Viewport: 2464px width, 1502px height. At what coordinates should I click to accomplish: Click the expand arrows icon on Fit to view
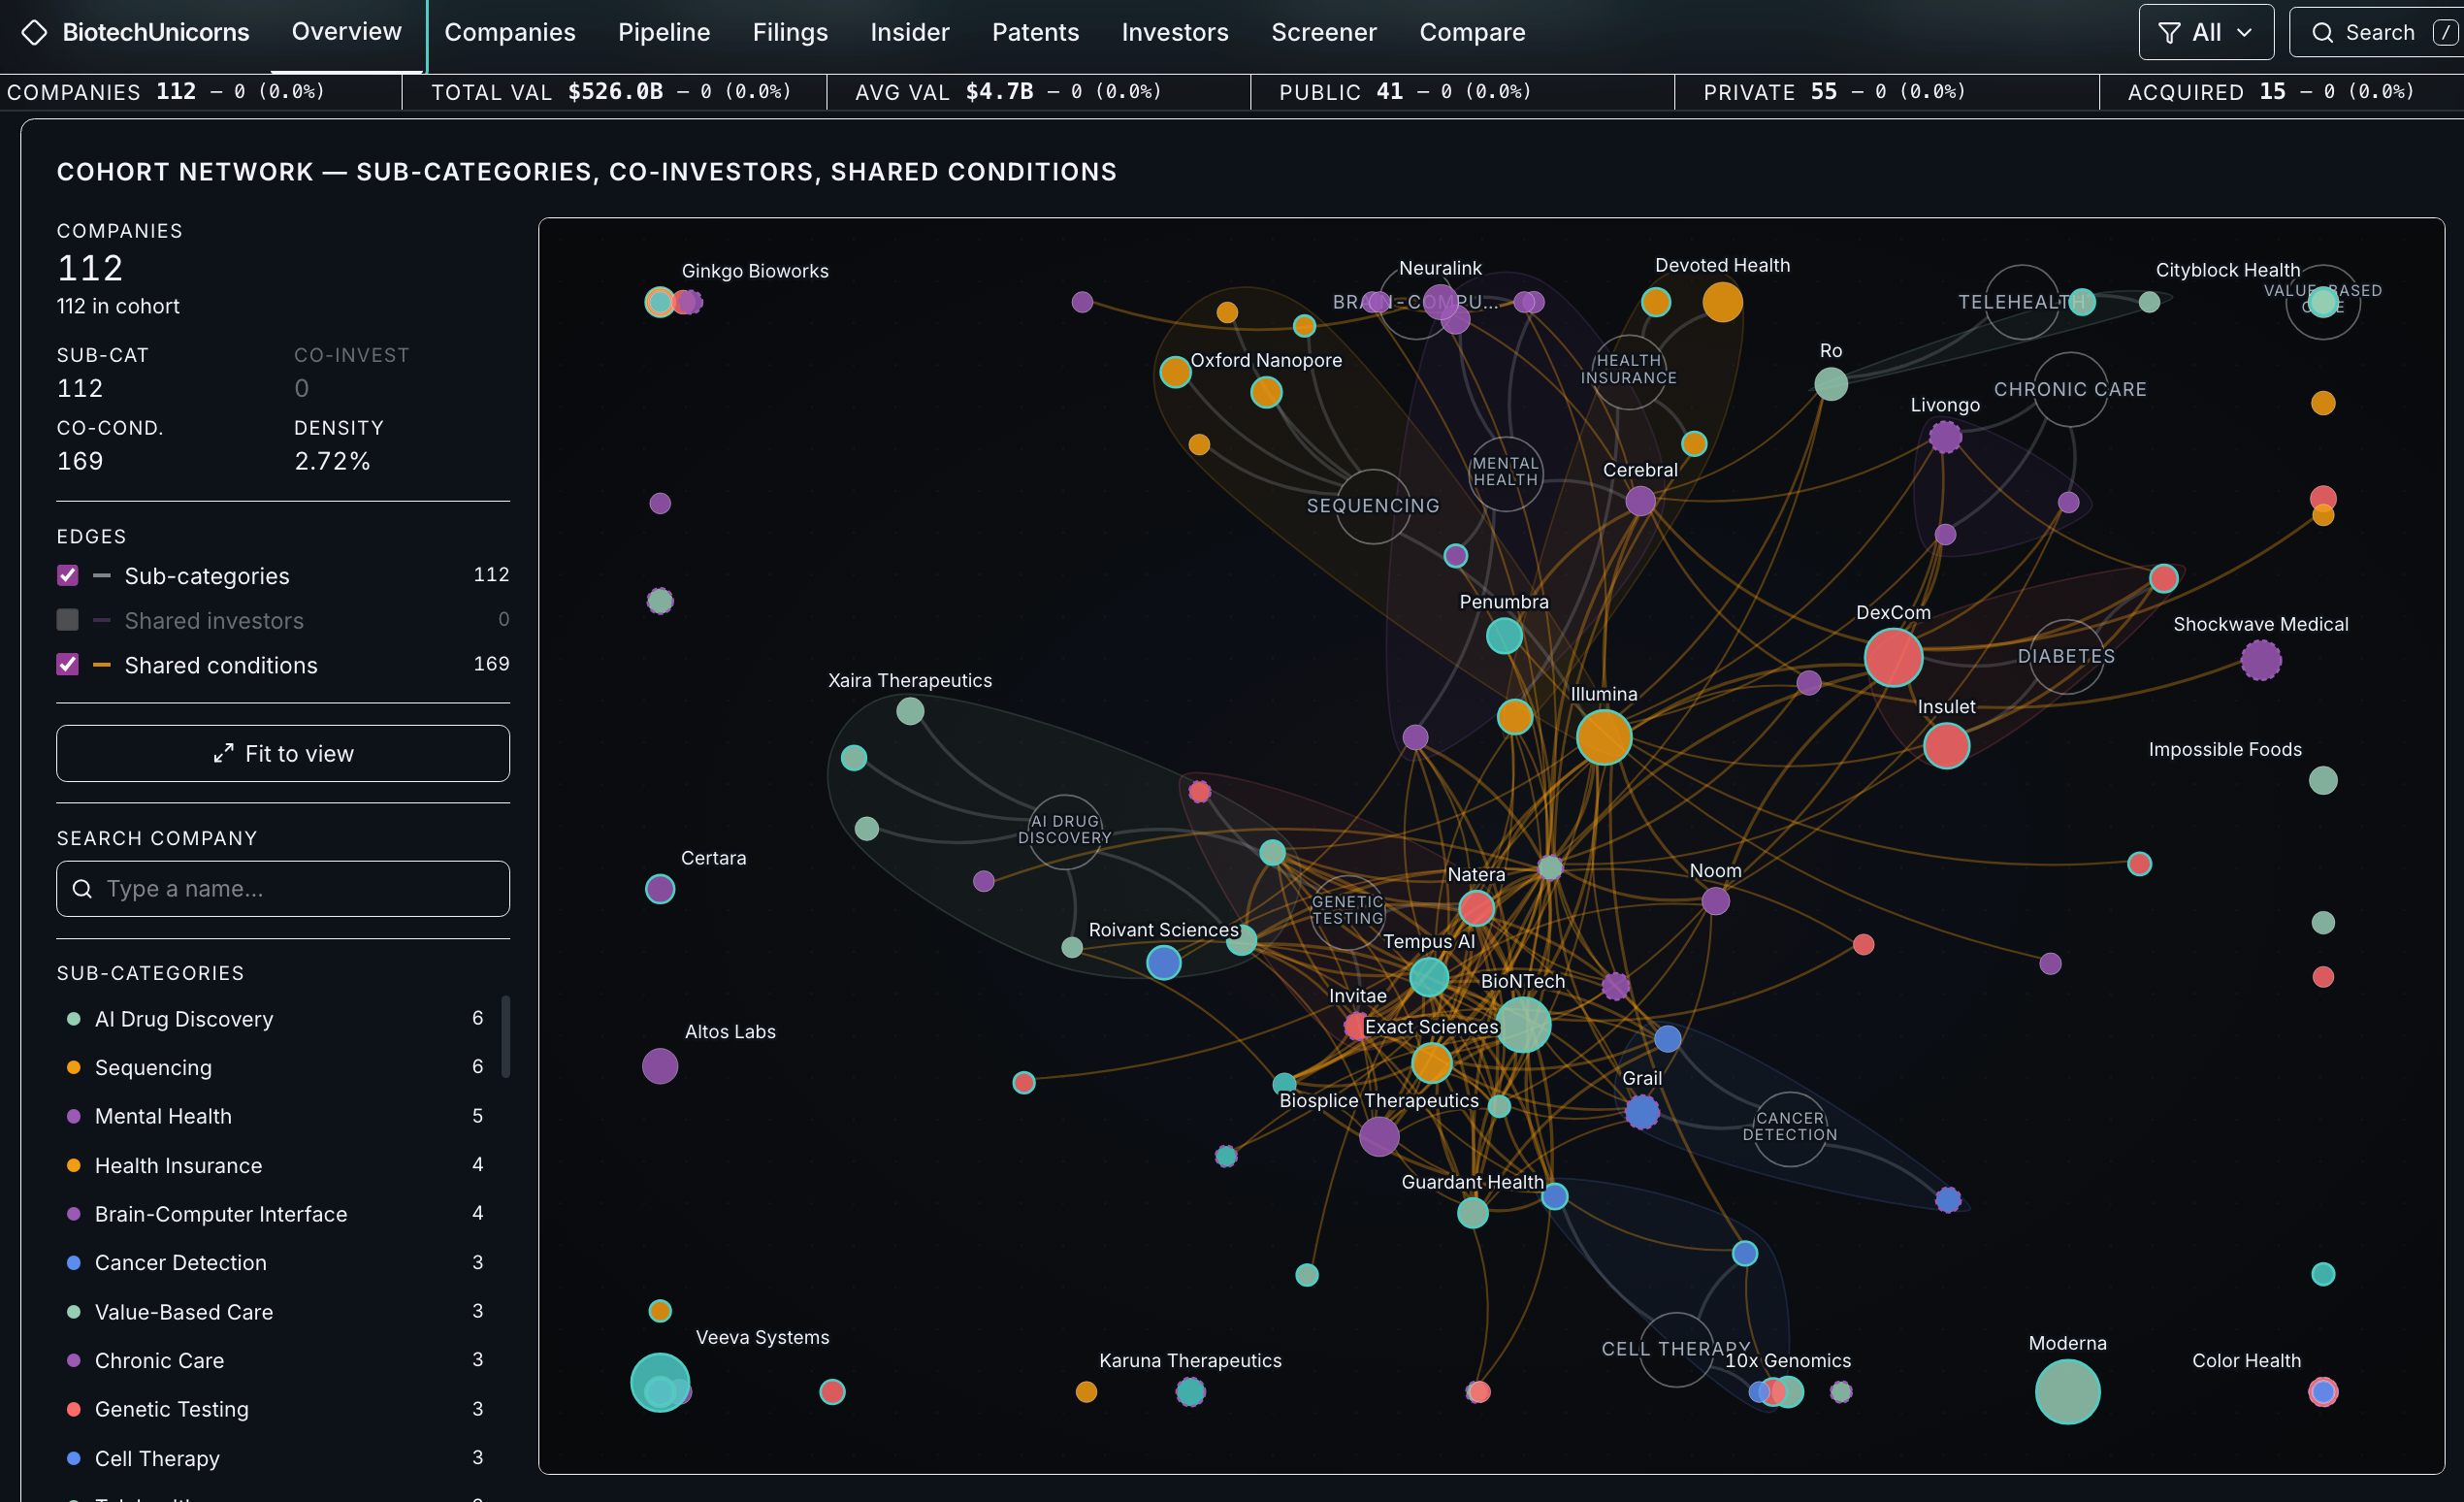coord(224,754)
